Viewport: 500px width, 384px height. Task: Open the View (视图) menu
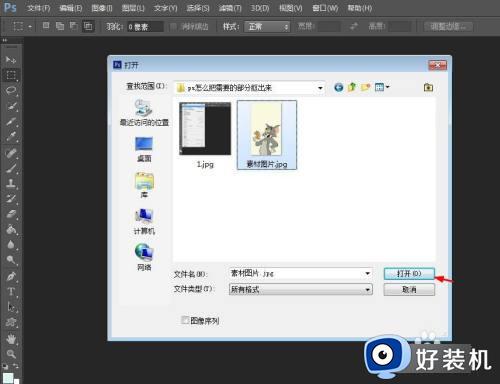coord(291,8)
